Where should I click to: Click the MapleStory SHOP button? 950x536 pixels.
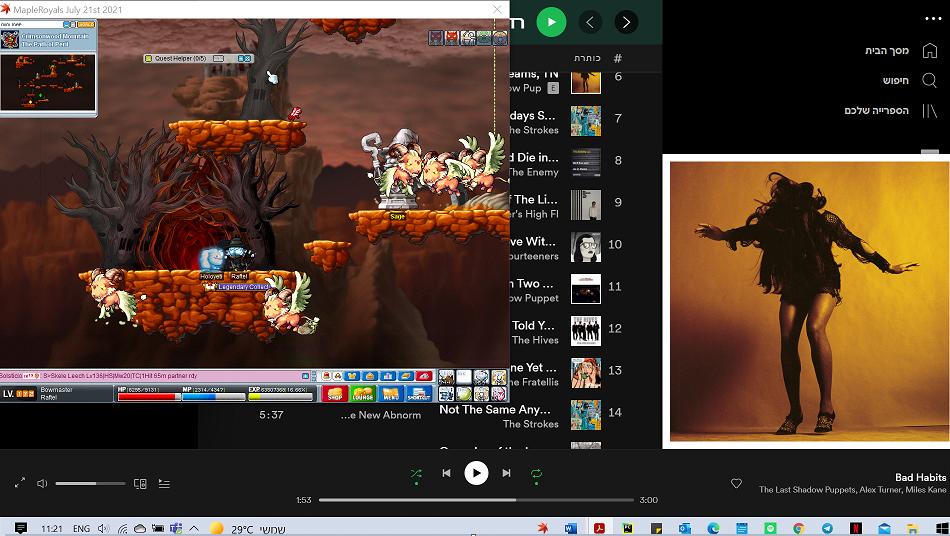(x=335, y=394)
